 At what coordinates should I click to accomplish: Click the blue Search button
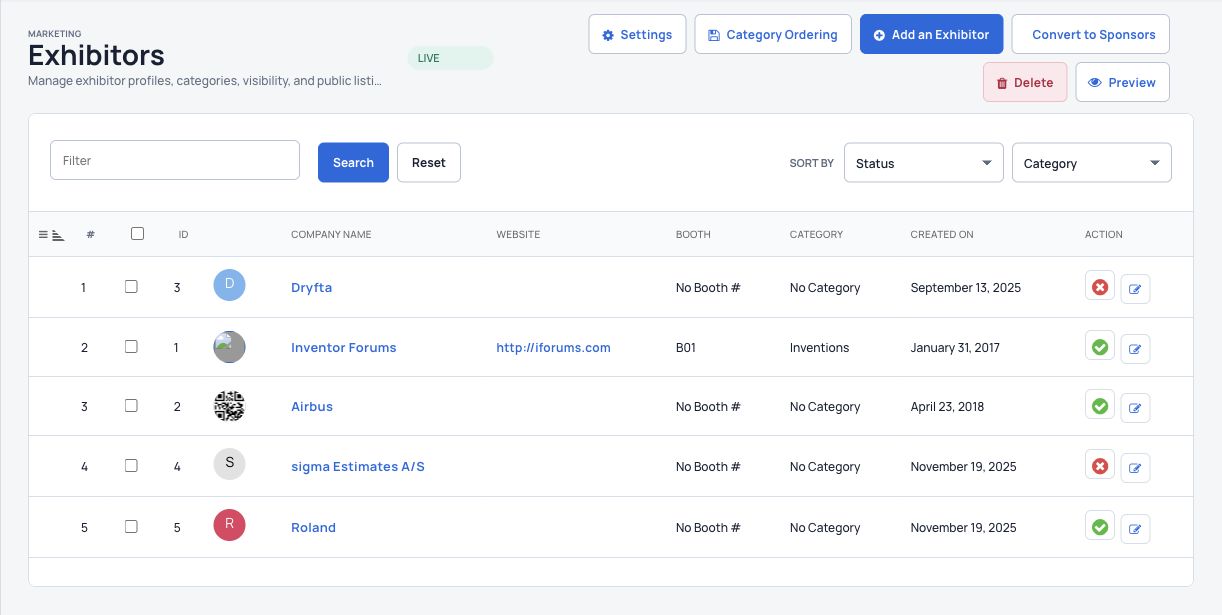coord(353,162)
